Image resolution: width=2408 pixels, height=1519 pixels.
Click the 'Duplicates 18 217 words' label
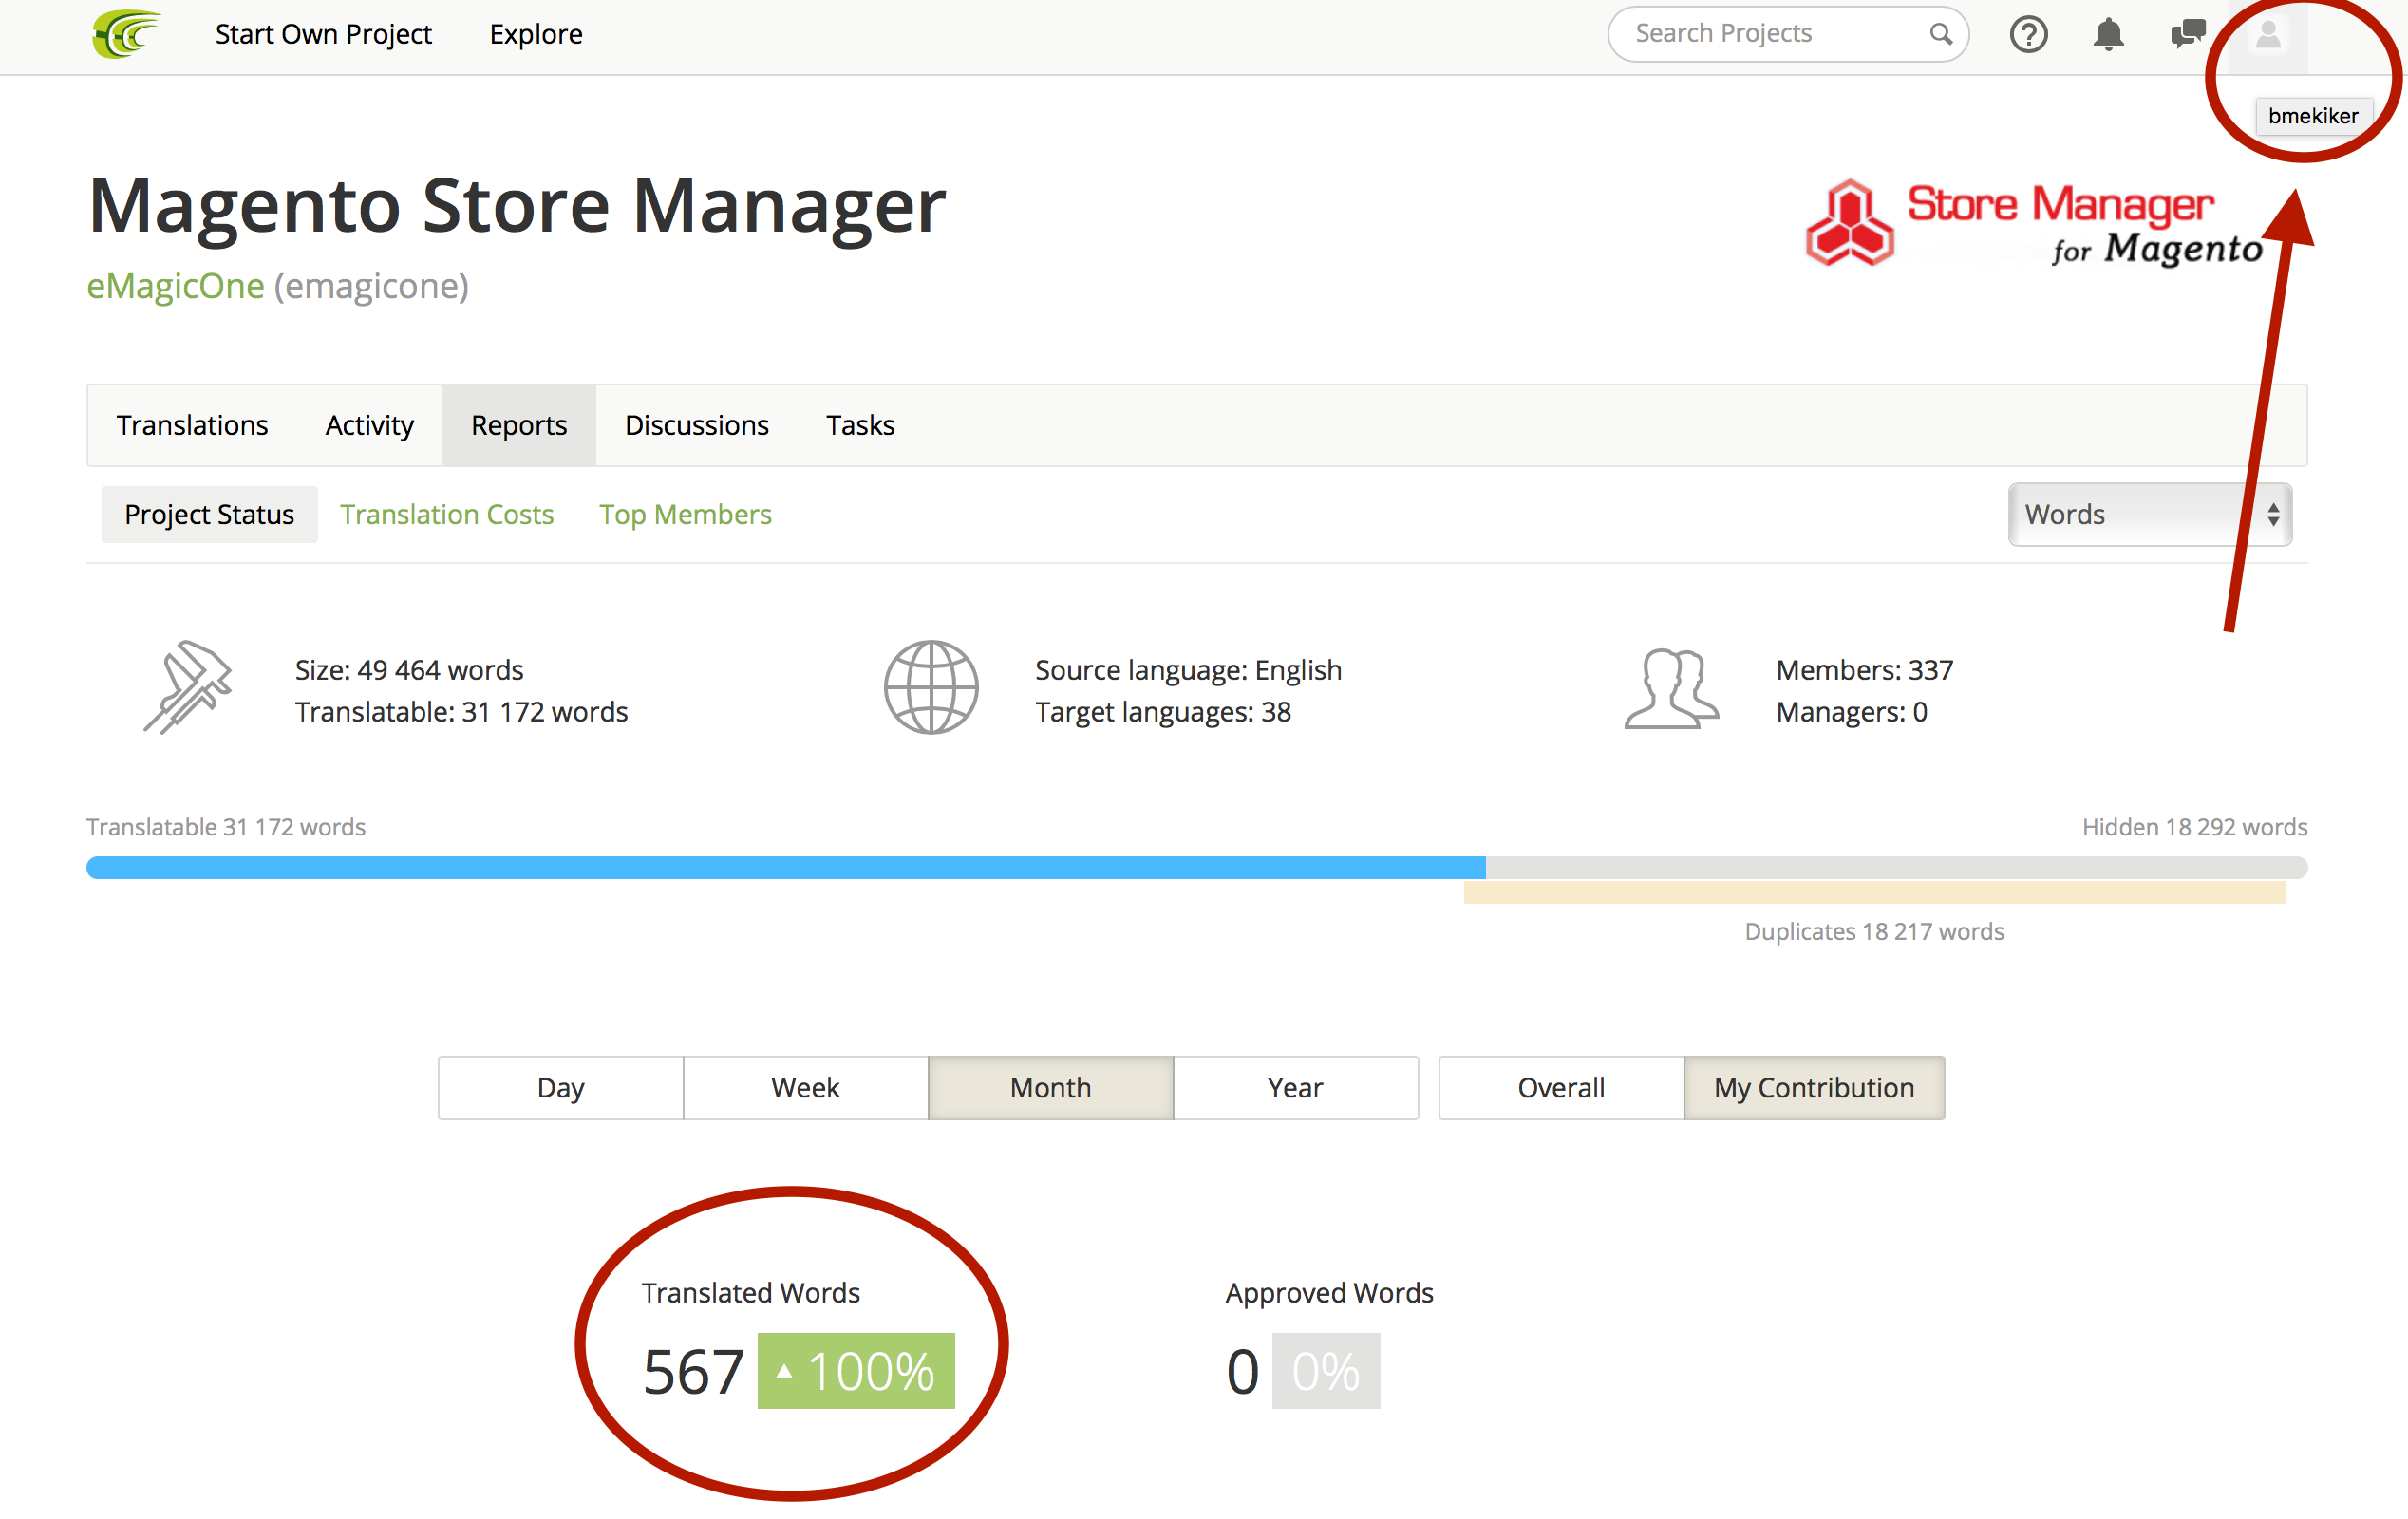1875,931
